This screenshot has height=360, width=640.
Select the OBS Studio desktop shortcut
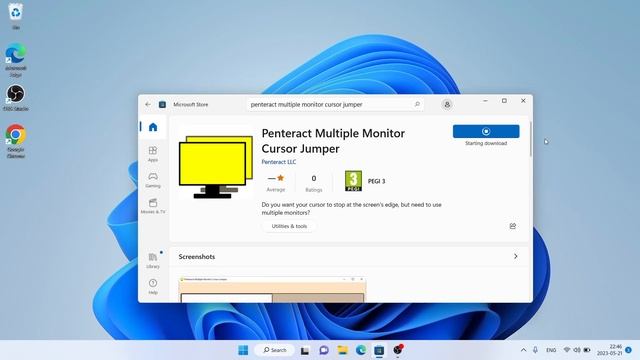(16, 98)
